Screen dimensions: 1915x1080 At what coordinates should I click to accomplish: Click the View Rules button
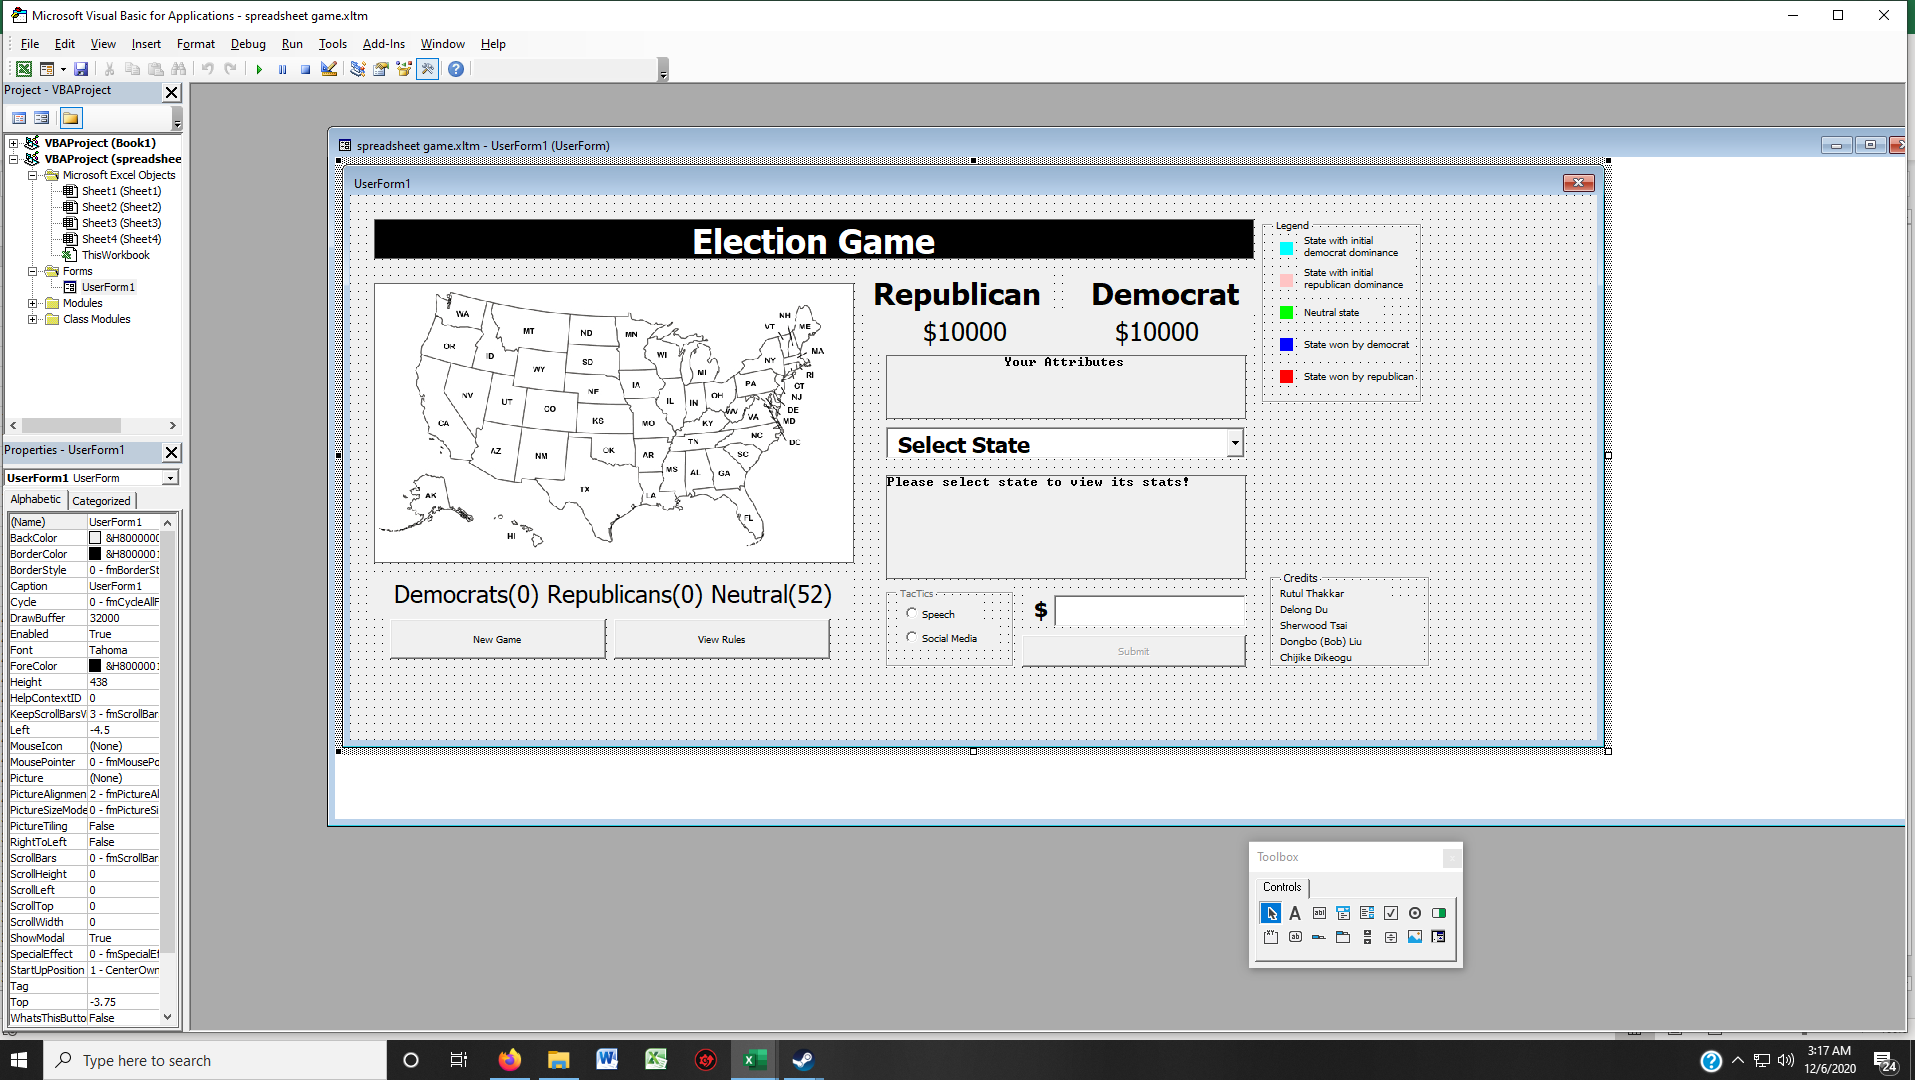point(719,638)
